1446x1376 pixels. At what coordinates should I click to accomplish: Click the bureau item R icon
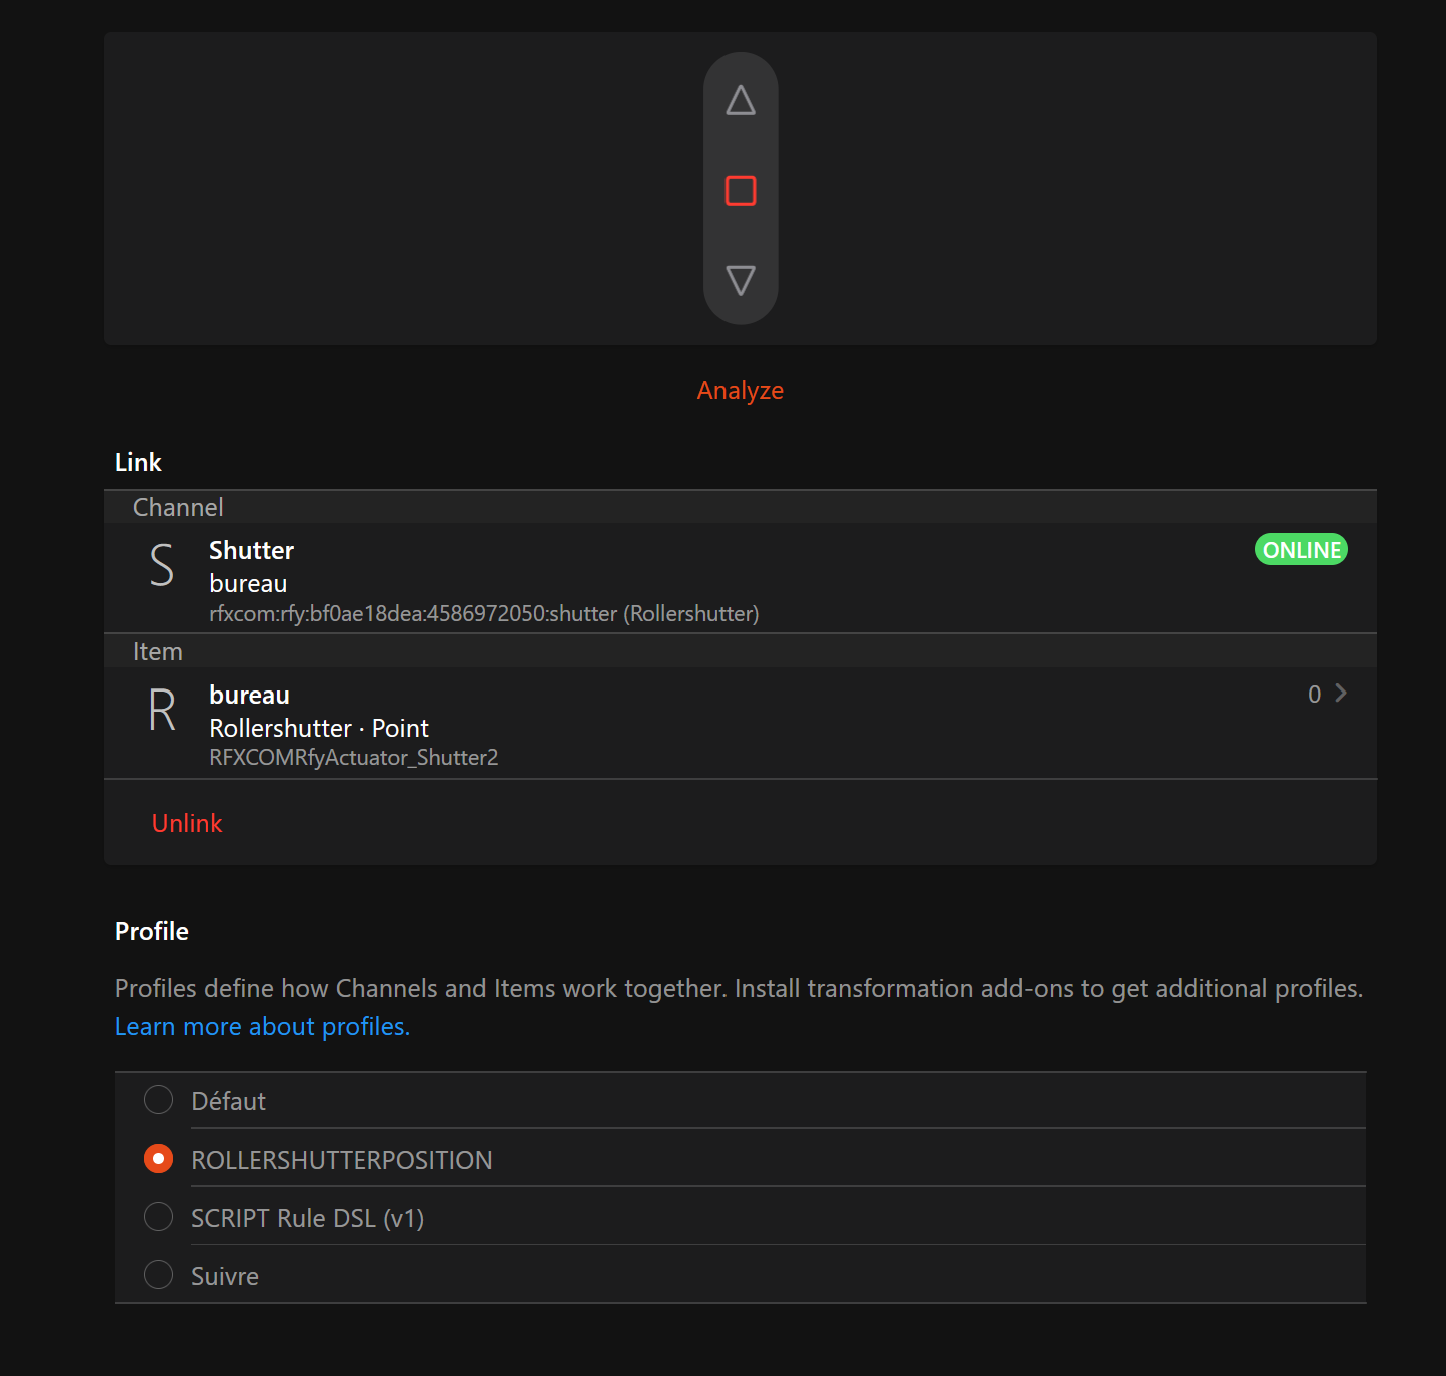click(x=161, y=710)
